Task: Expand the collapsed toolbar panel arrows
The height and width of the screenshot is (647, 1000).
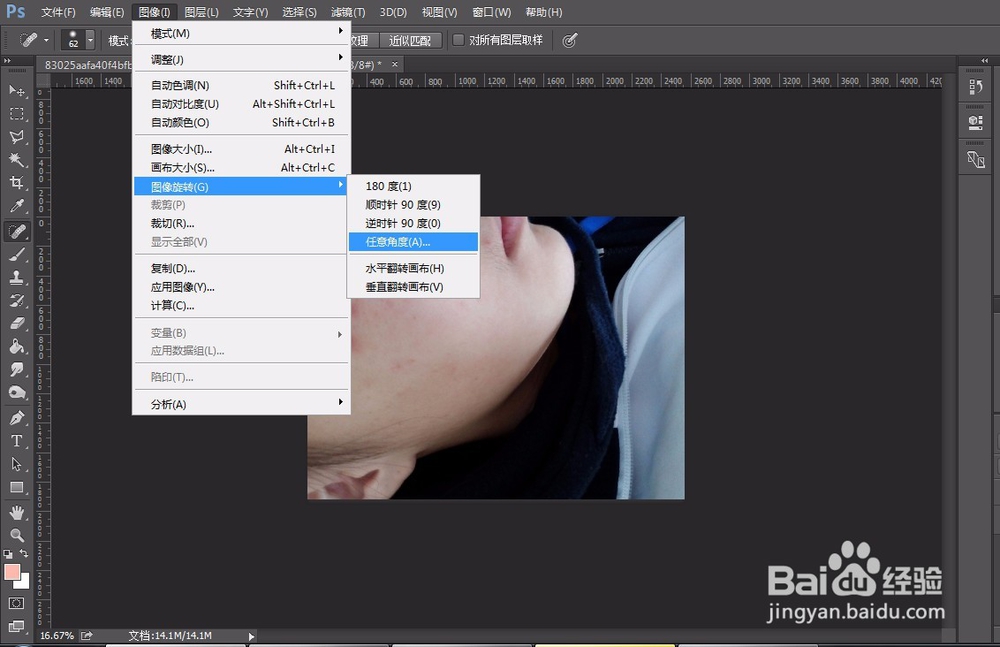Action: click(x=8, y=61)
